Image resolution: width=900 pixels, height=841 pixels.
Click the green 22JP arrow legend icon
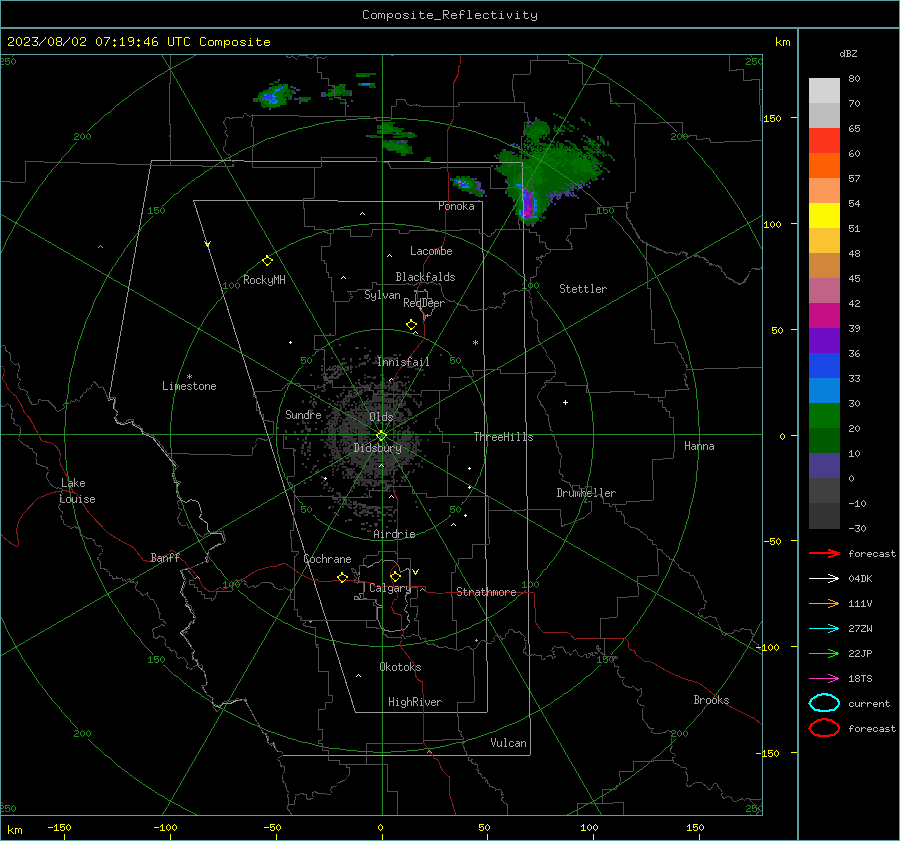coord(824,653)
